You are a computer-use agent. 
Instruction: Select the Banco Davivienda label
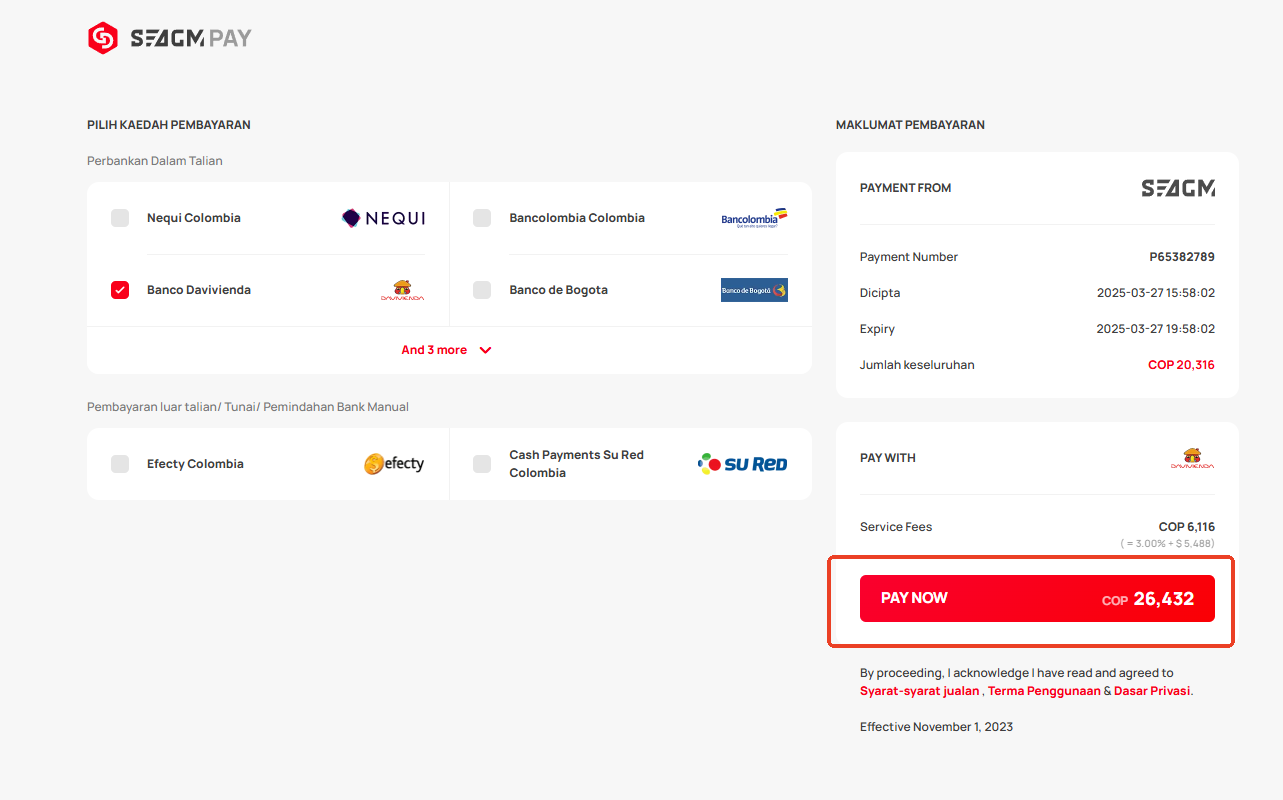[199, 290]
